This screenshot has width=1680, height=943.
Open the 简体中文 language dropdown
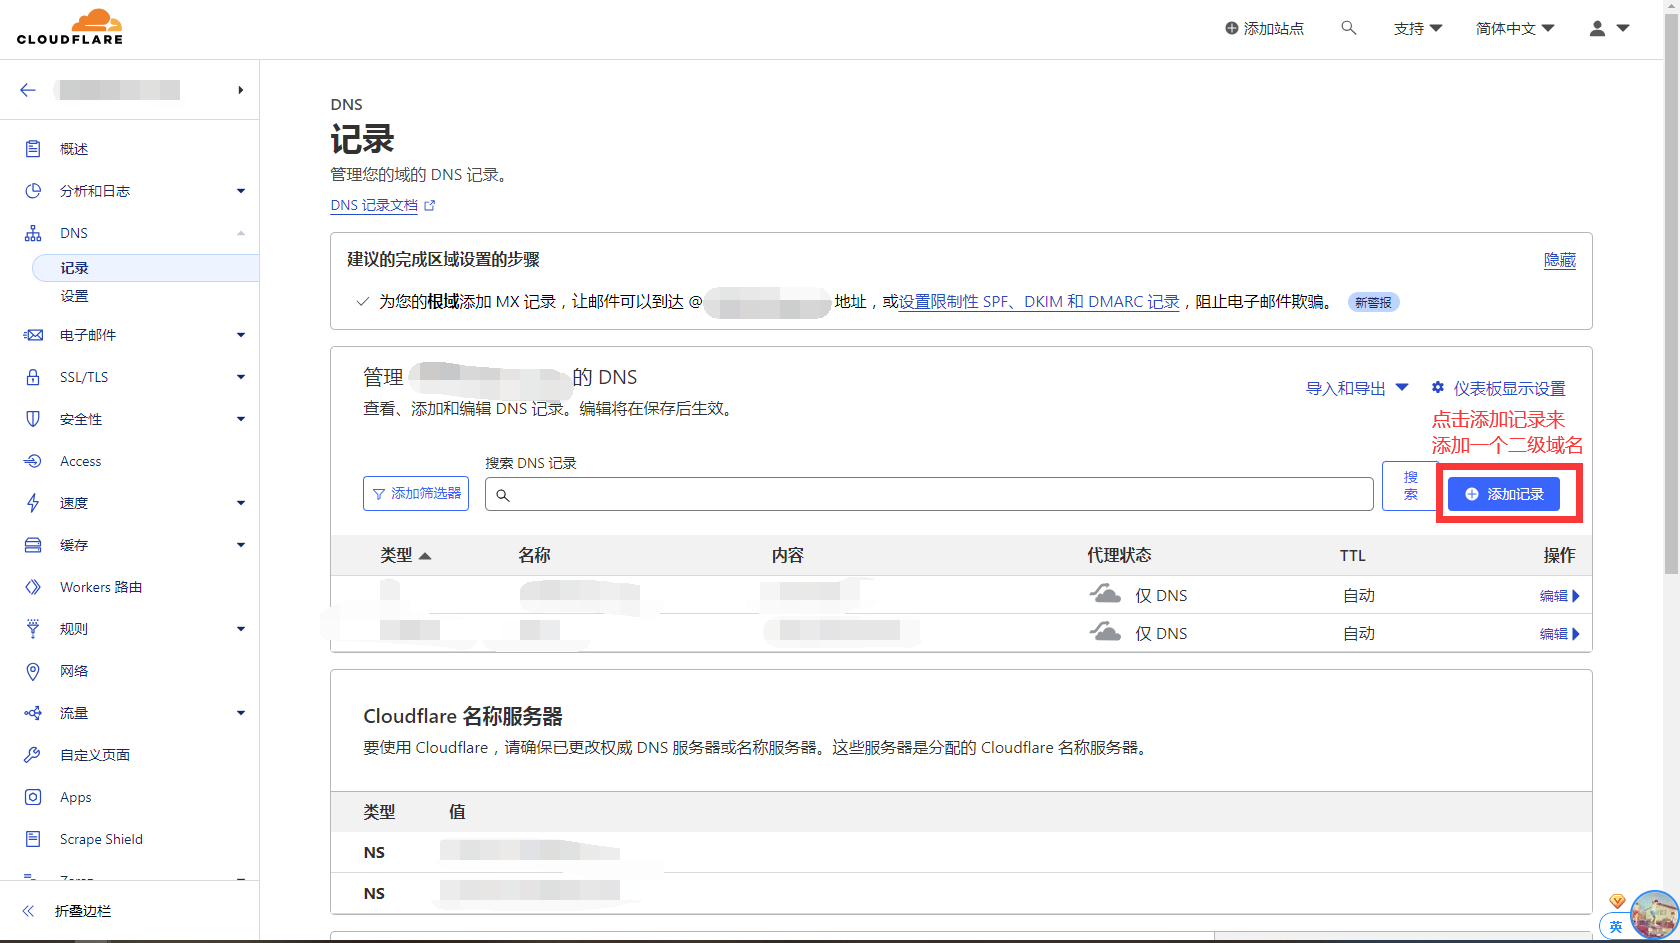[1515, 28]
